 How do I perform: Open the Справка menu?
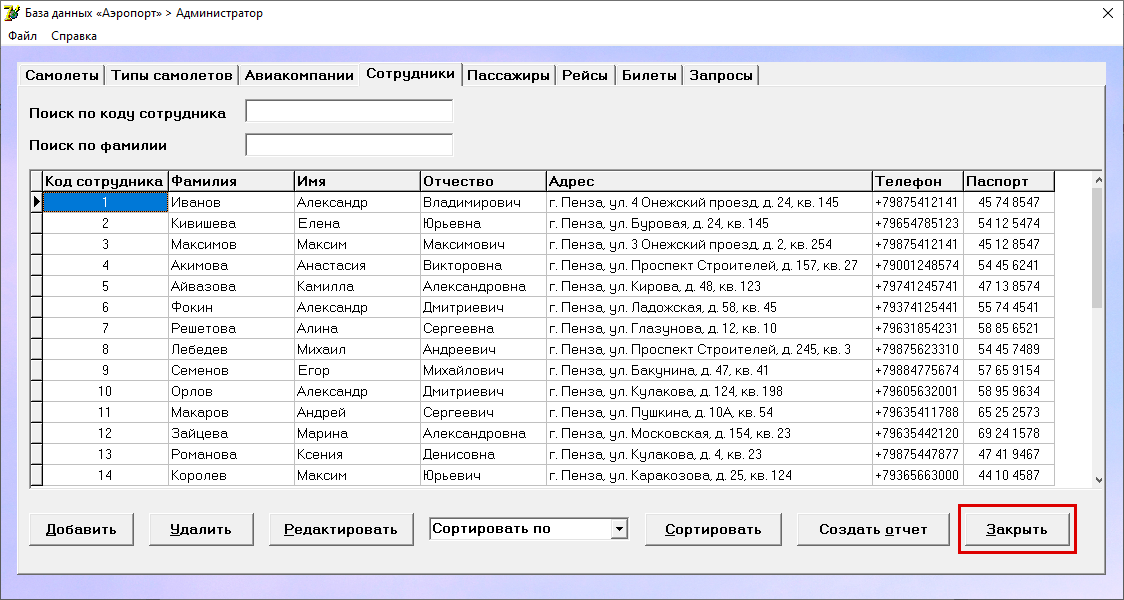(x=74, y=36)
